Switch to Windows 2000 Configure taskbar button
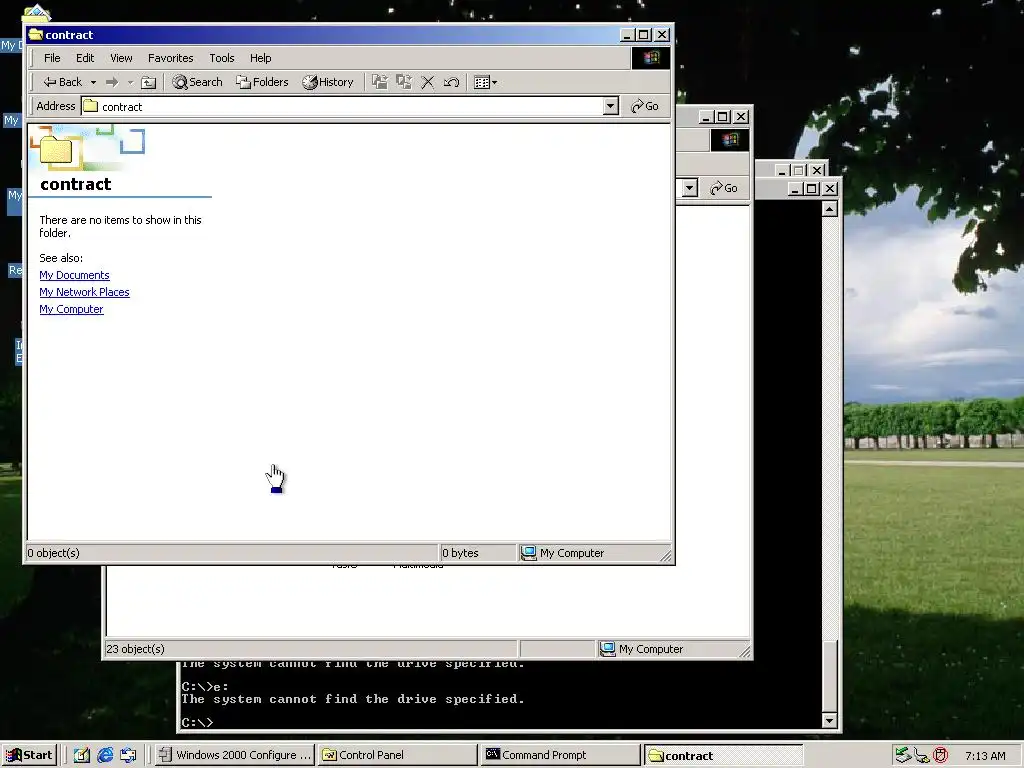Viewport: 1024px width, 768px height. point(236,755)
